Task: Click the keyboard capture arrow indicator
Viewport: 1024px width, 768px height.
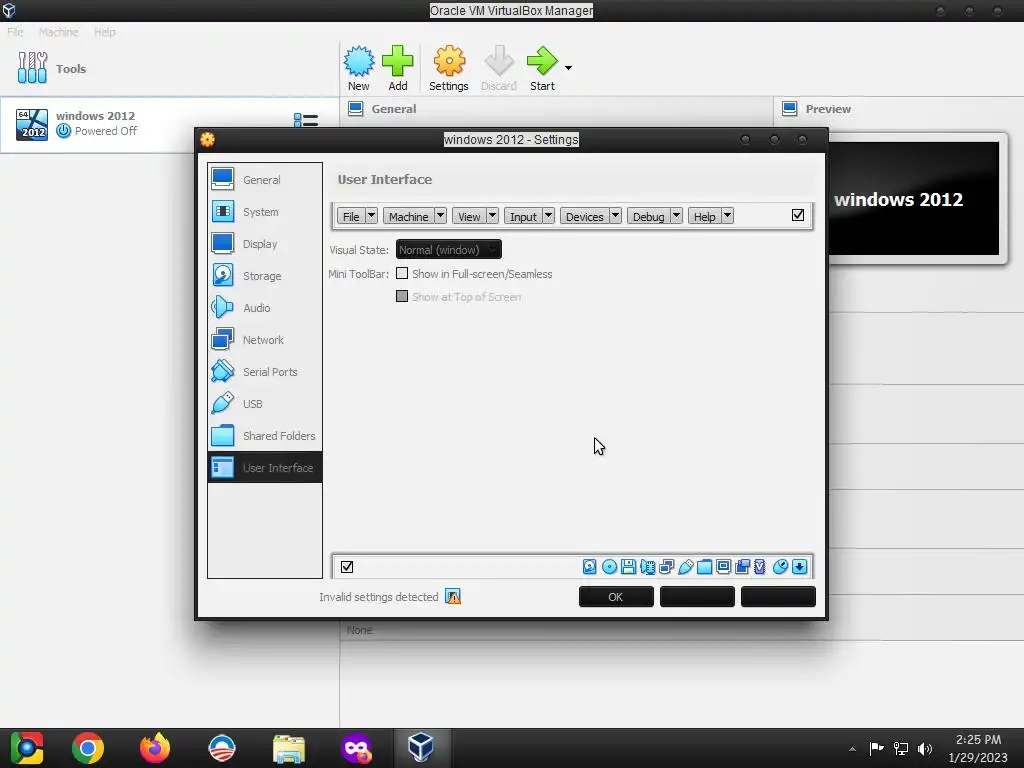Action: point(799,567)
